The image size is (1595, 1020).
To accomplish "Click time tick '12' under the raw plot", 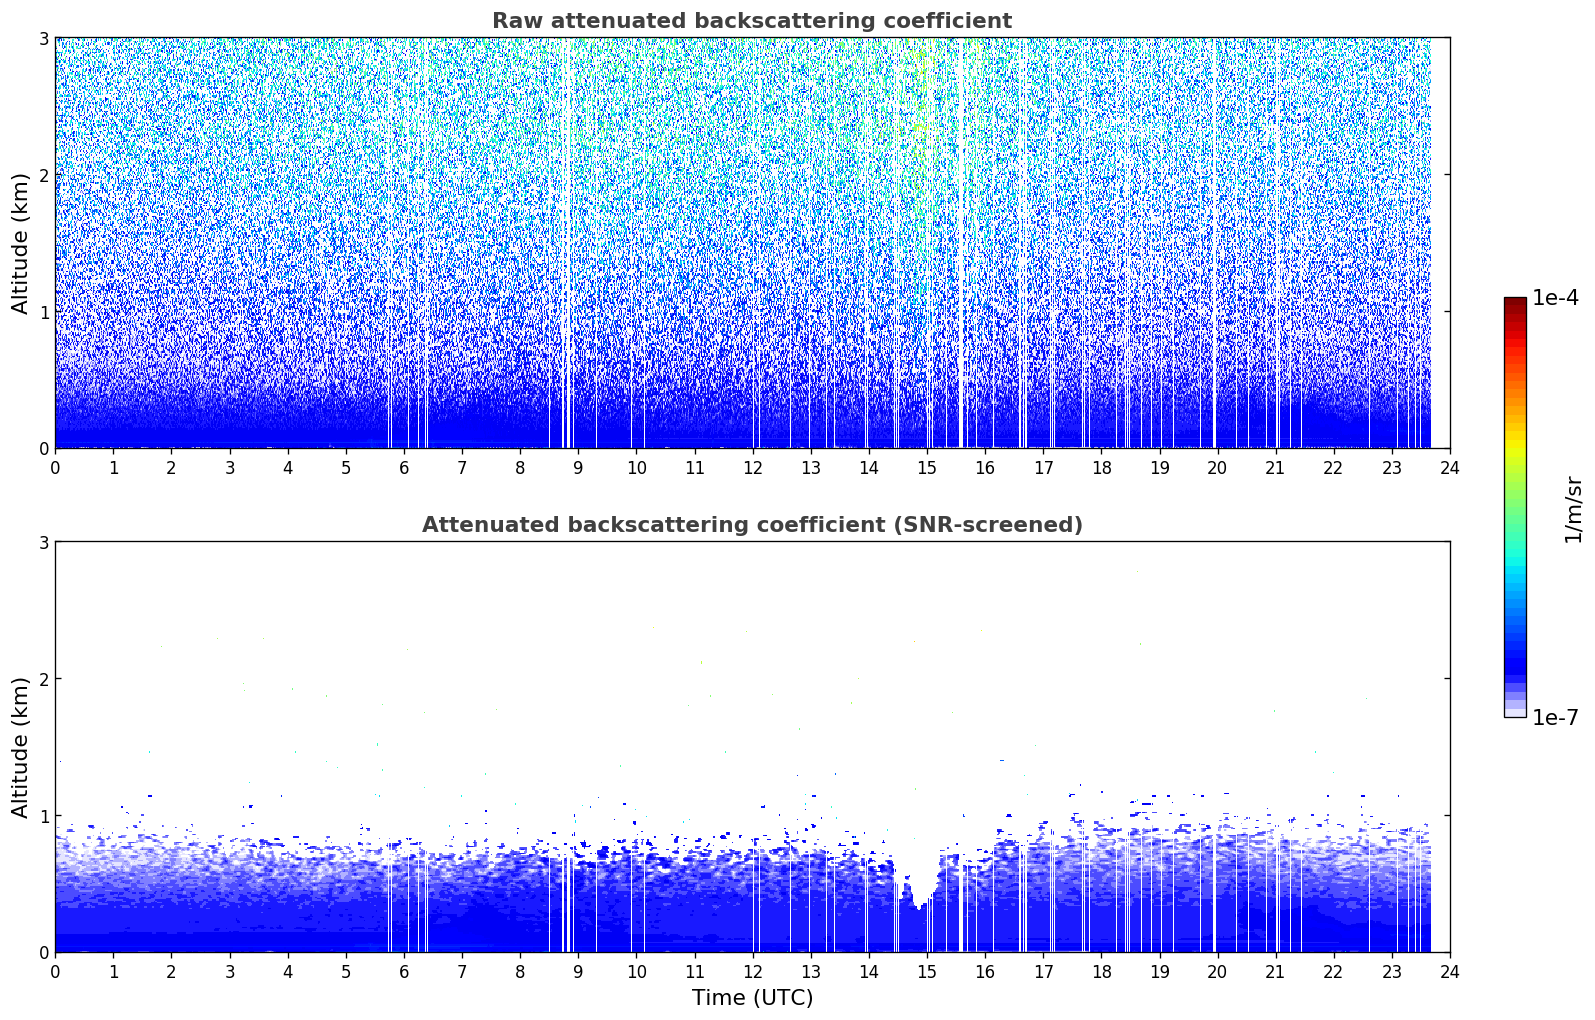I will pos(752,467).
